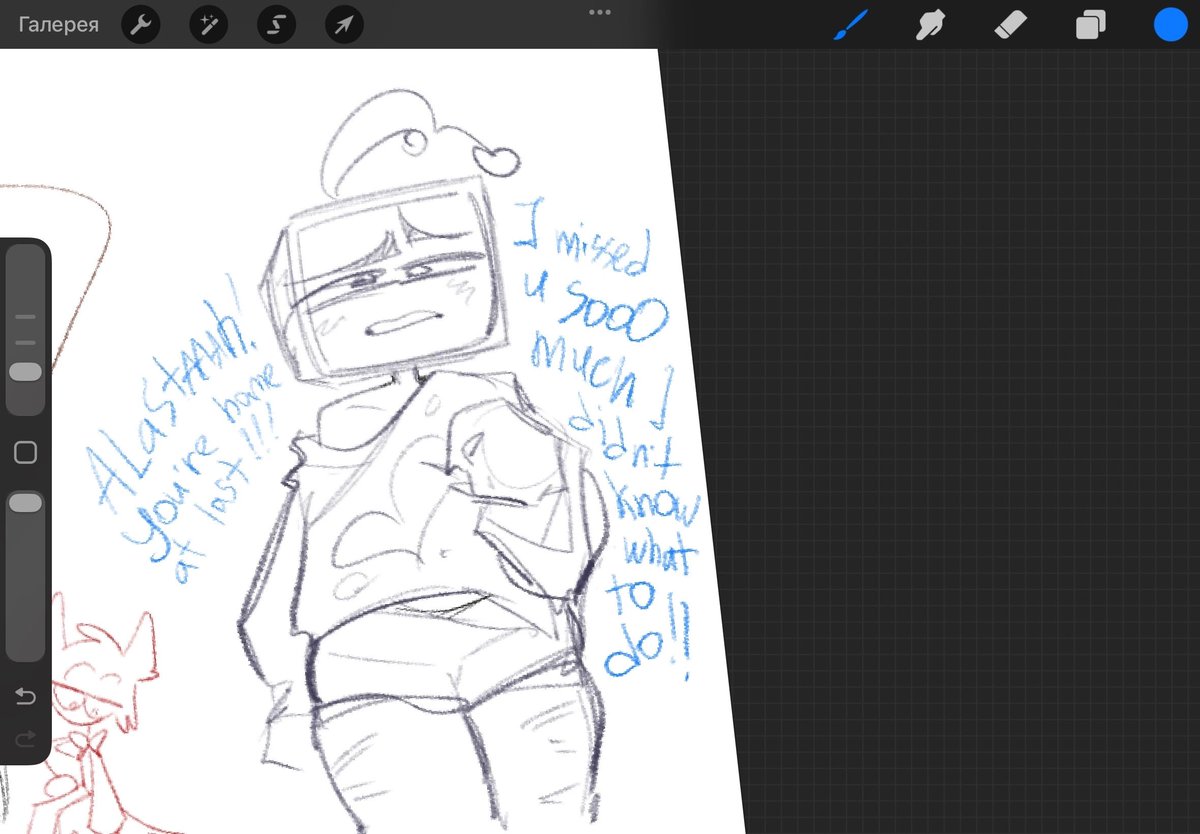Select the Eraser tool
The image size is (1200, 834).
(1011, 25)
